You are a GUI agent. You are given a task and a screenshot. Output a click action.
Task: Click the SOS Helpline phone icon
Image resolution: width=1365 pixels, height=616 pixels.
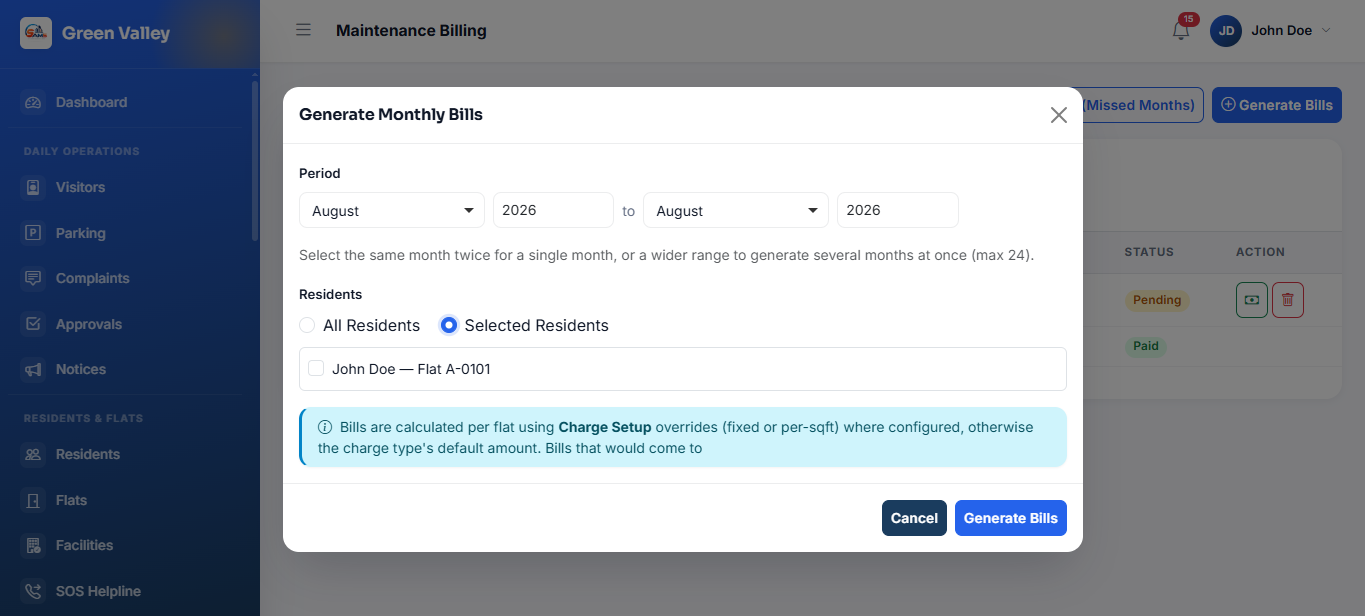(x=34, y=591)
